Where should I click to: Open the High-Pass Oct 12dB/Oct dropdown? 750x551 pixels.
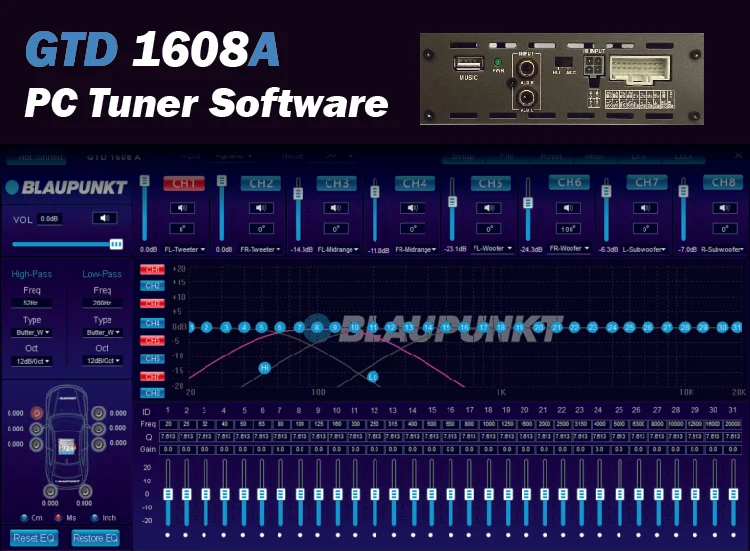(x=31, y=361)
